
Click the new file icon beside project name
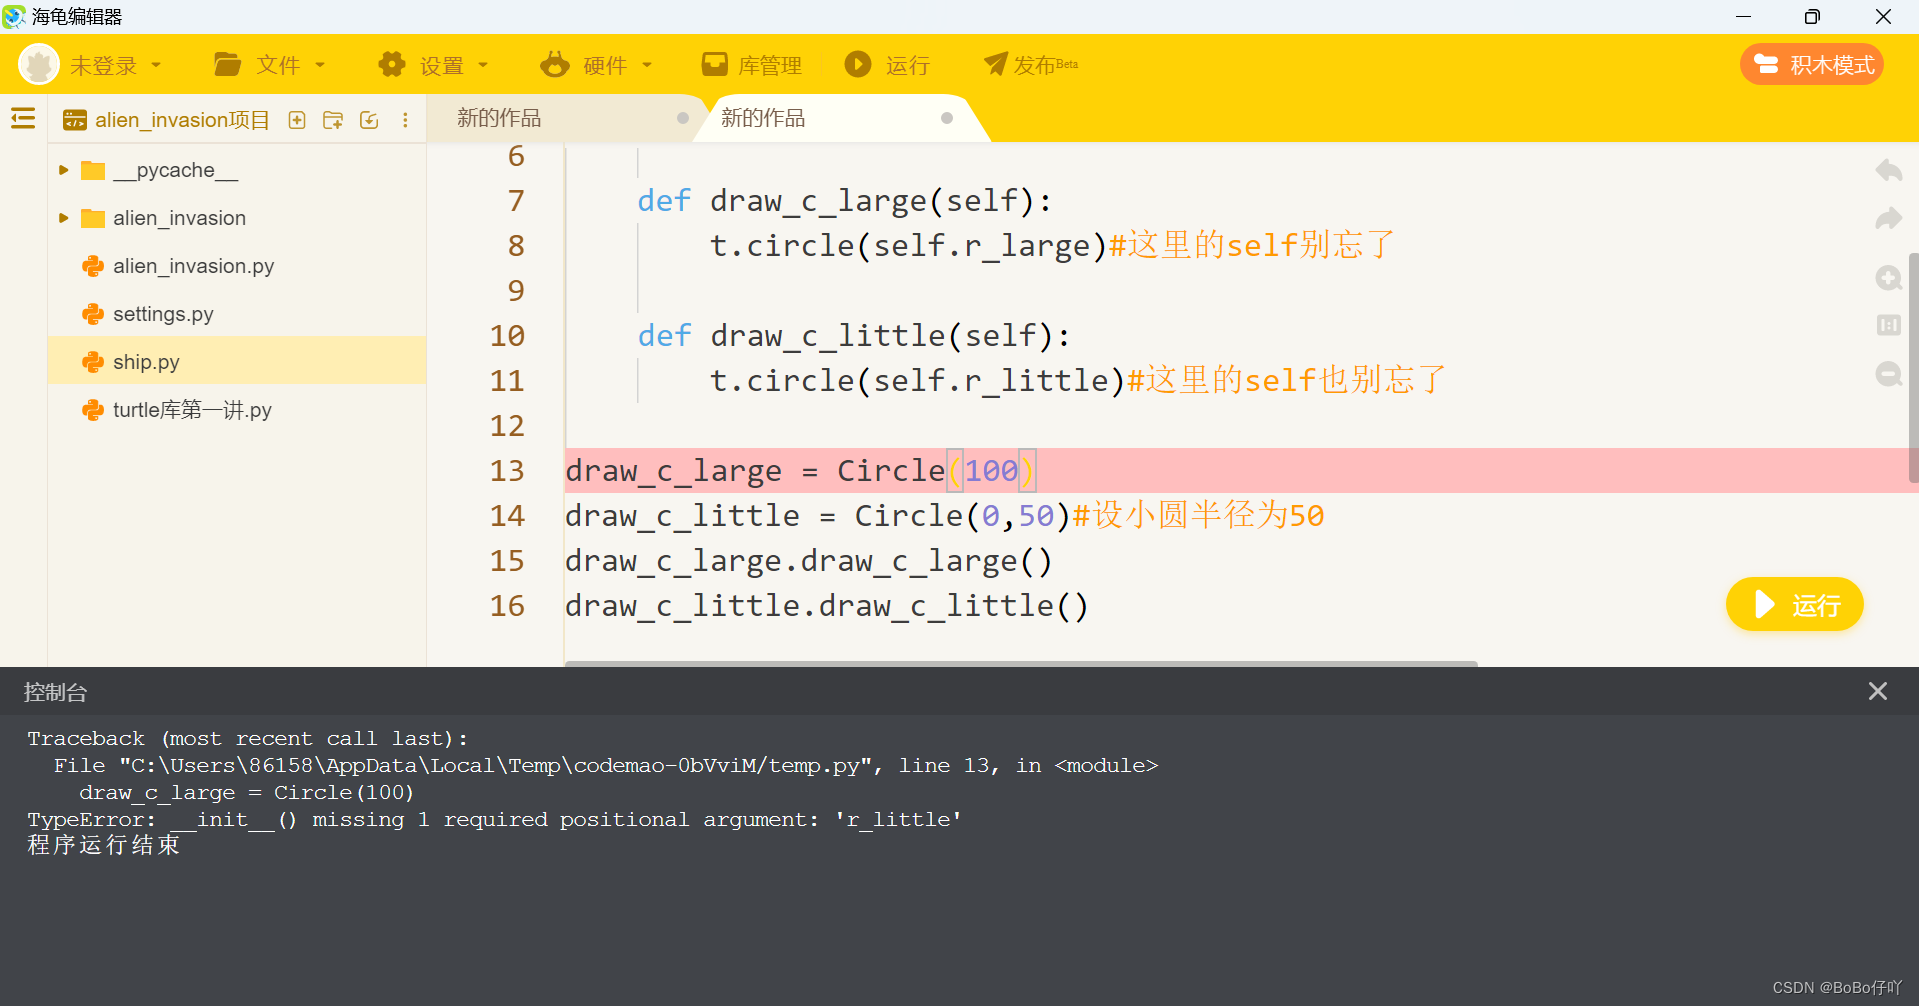pos(297,120)
